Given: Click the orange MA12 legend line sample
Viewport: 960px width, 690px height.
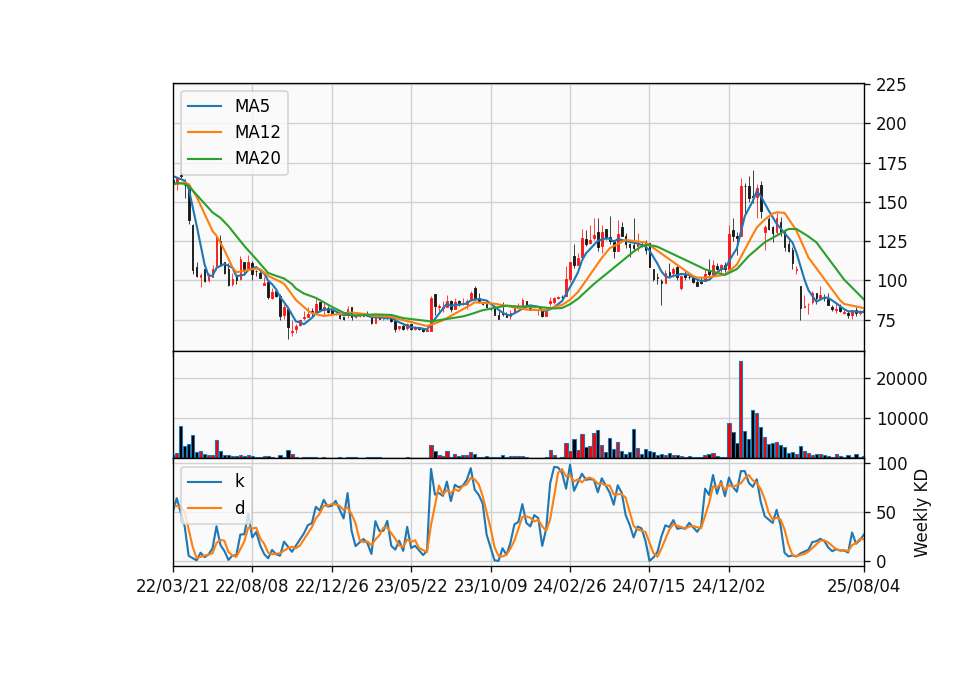Looking at the screenshot, I should click(204, 132).
